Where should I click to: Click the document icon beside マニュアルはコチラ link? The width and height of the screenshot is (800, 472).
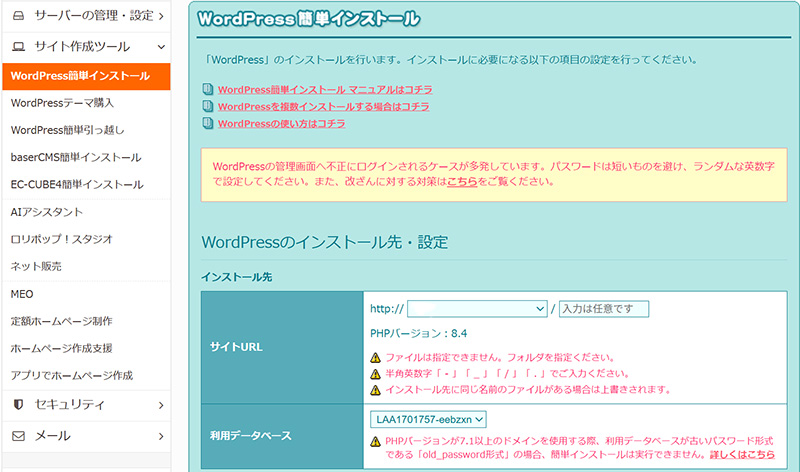(208, 89)
